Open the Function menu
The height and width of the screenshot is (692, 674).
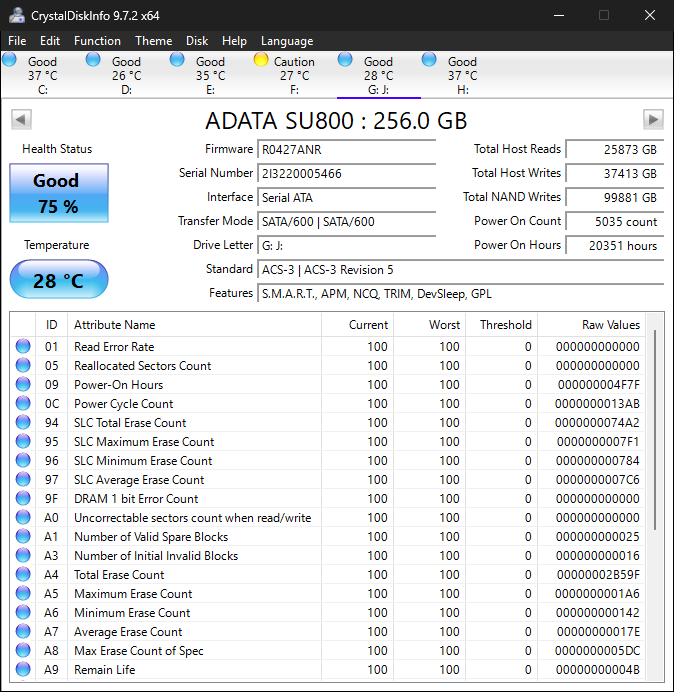click(x=97, y=41)
